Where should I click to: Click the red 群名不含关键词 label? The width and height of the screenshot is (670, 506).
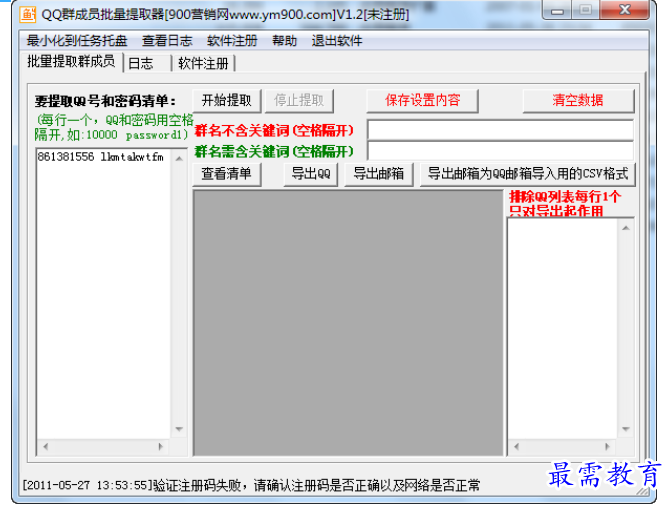274,130
